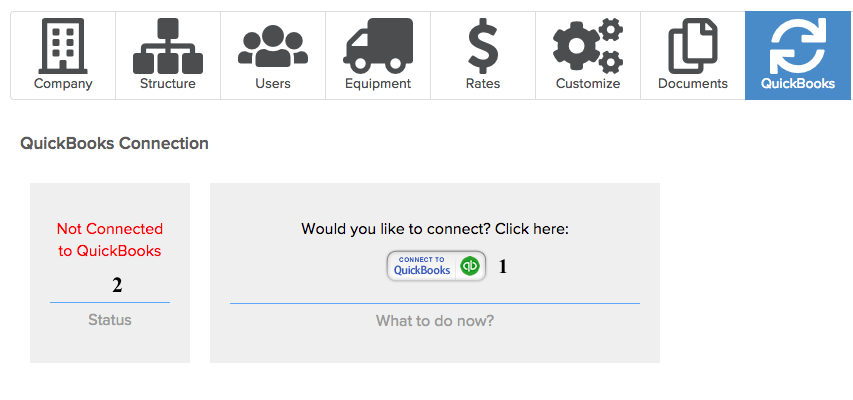Viewport: 853px width, 400px height.
Task: Click the What to do now? caption
Action: (435, 321)
